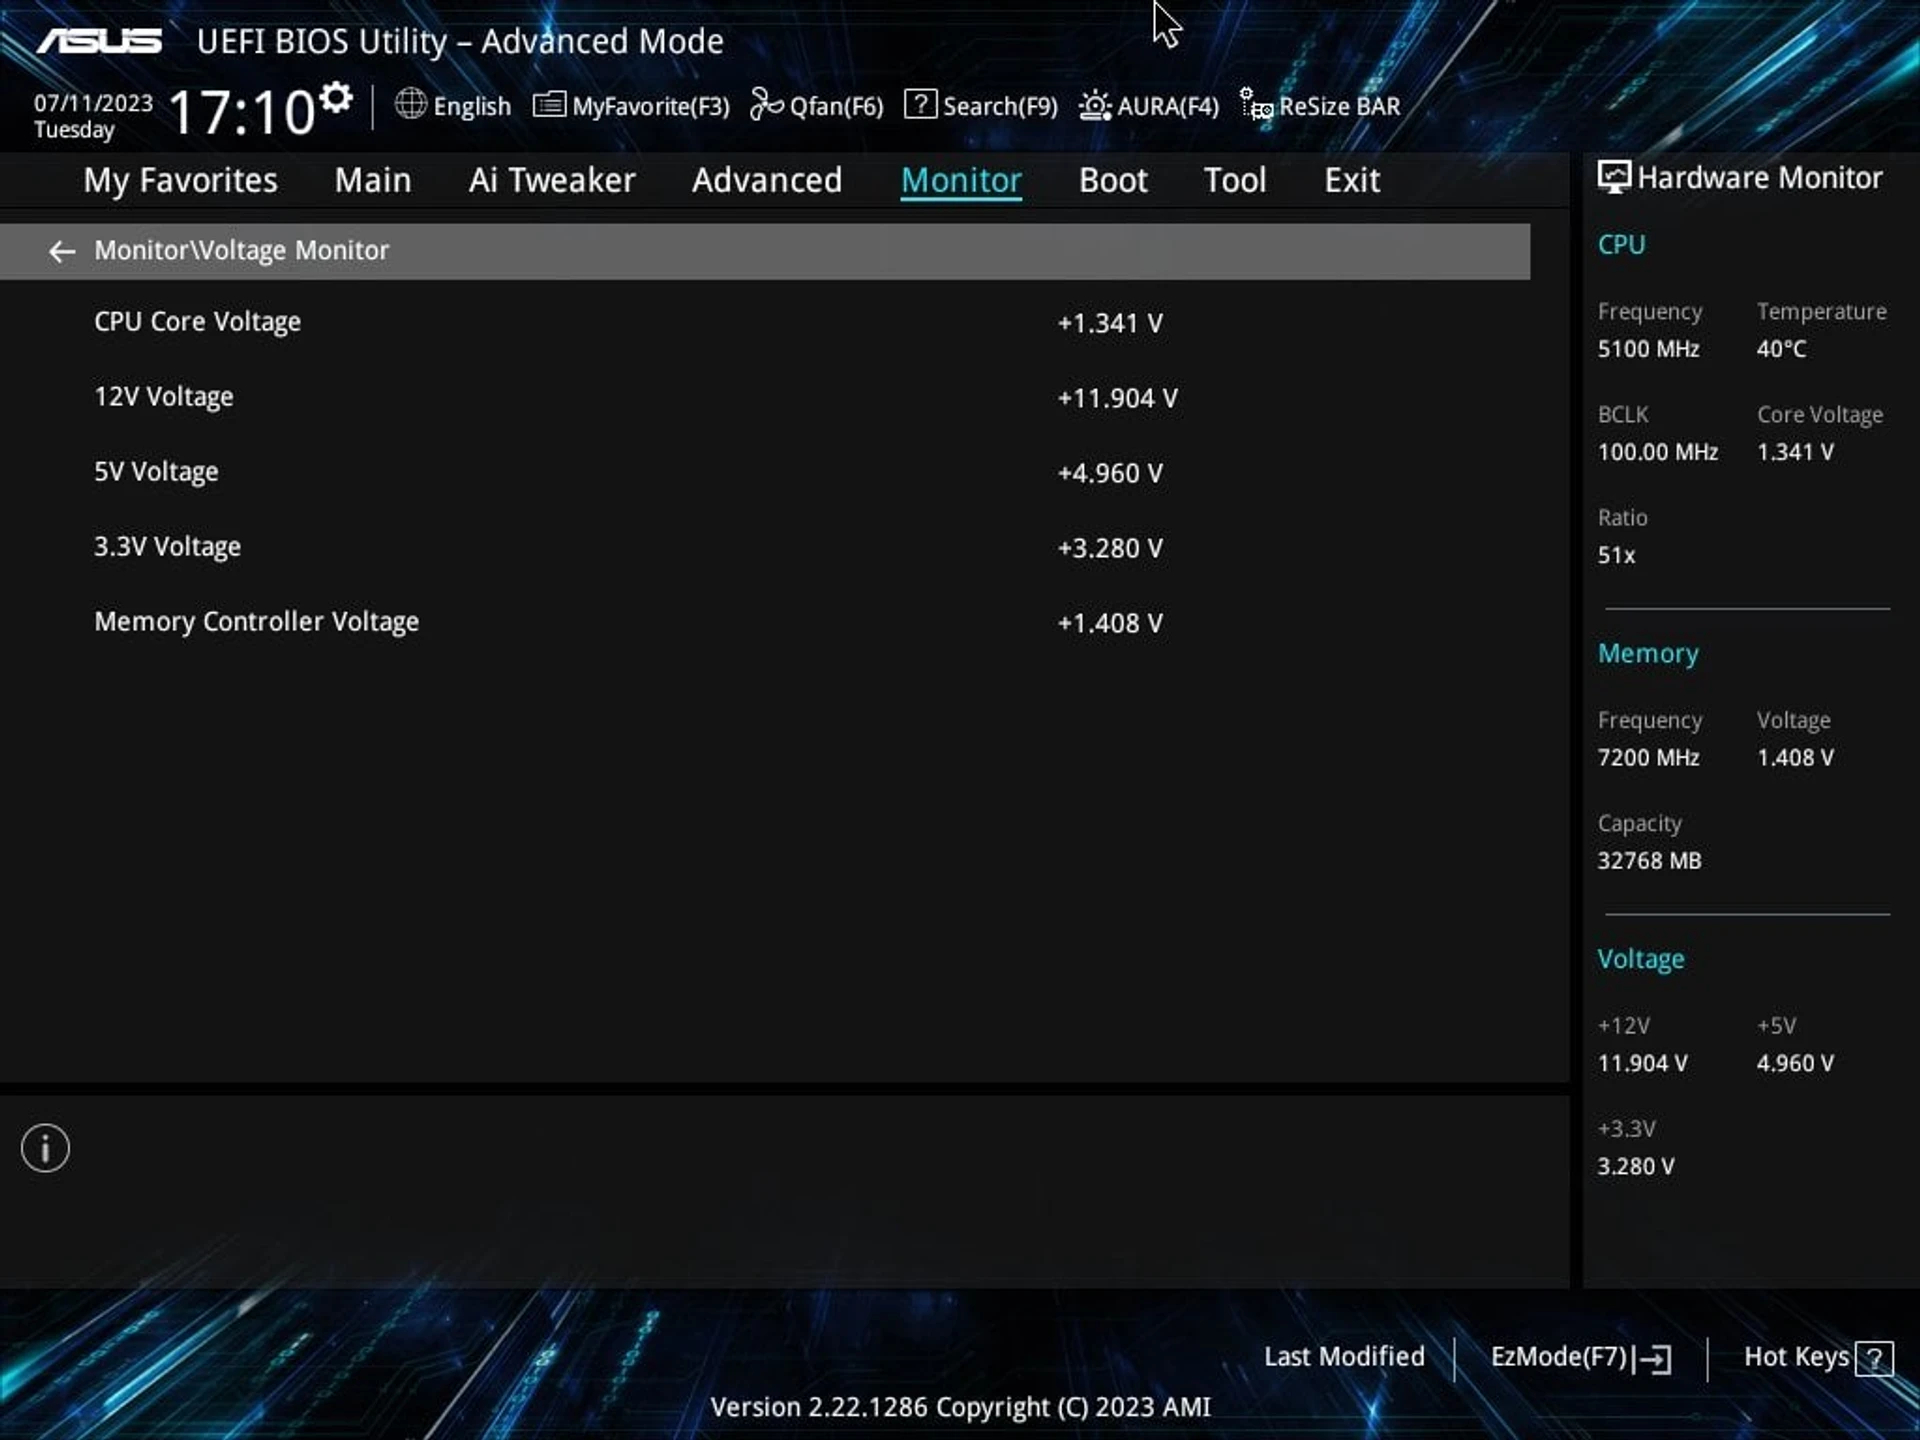Switch to the Main tab

(x=372, y=180)
